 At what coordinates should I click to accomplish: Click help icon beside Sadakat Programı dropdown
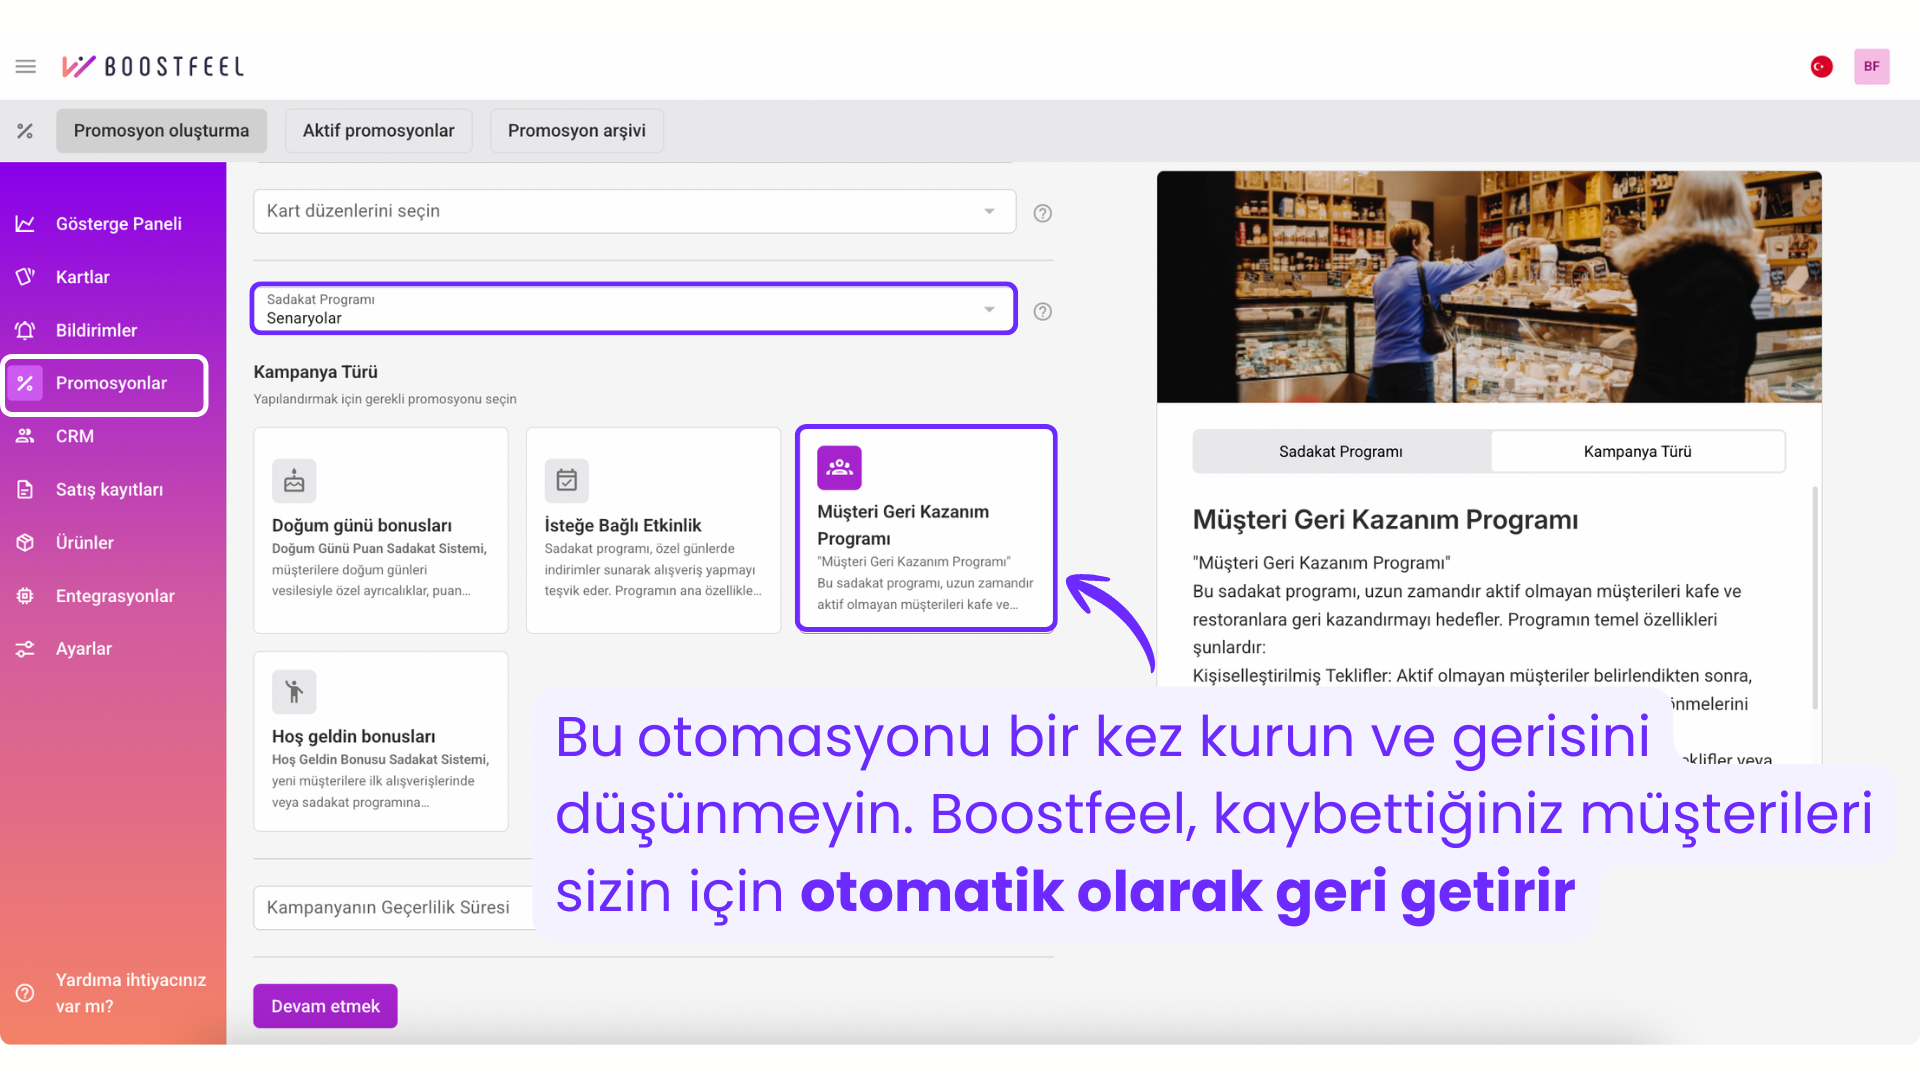(x=1042, y=311)
